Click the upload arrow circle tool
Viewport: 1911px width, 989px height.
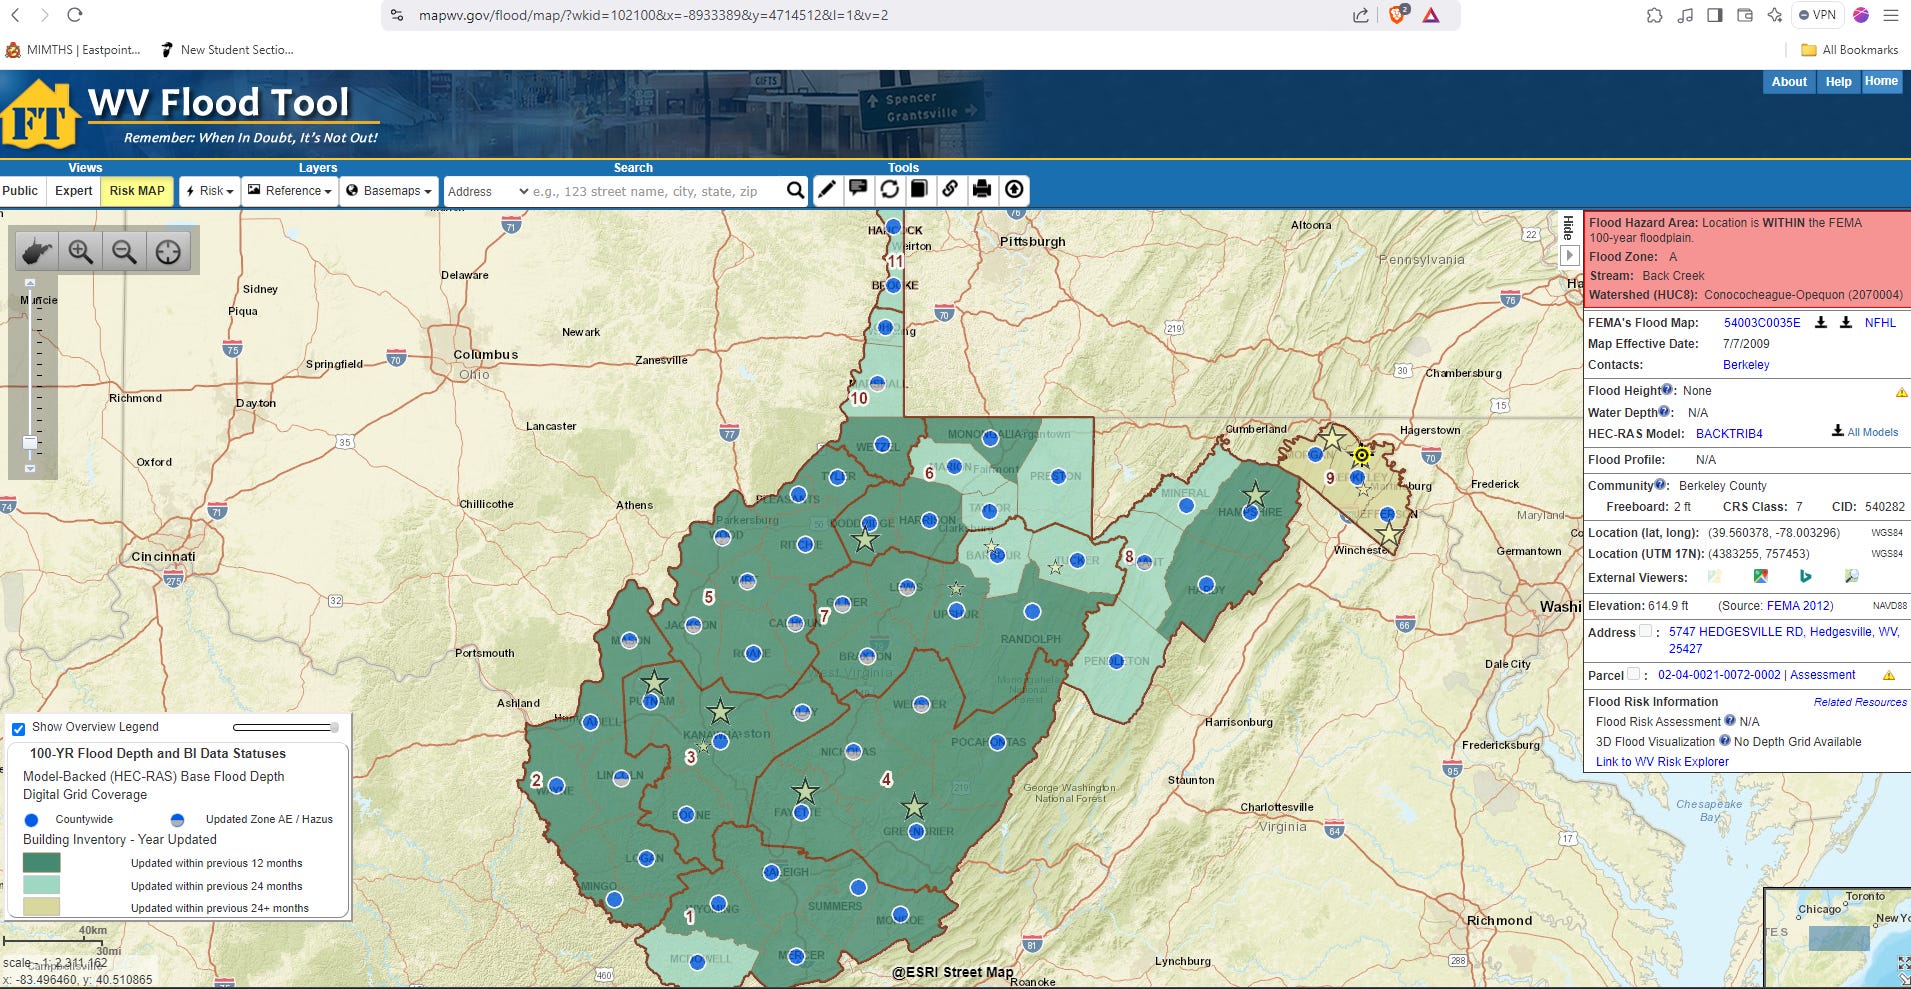[x=1014, y=190]
